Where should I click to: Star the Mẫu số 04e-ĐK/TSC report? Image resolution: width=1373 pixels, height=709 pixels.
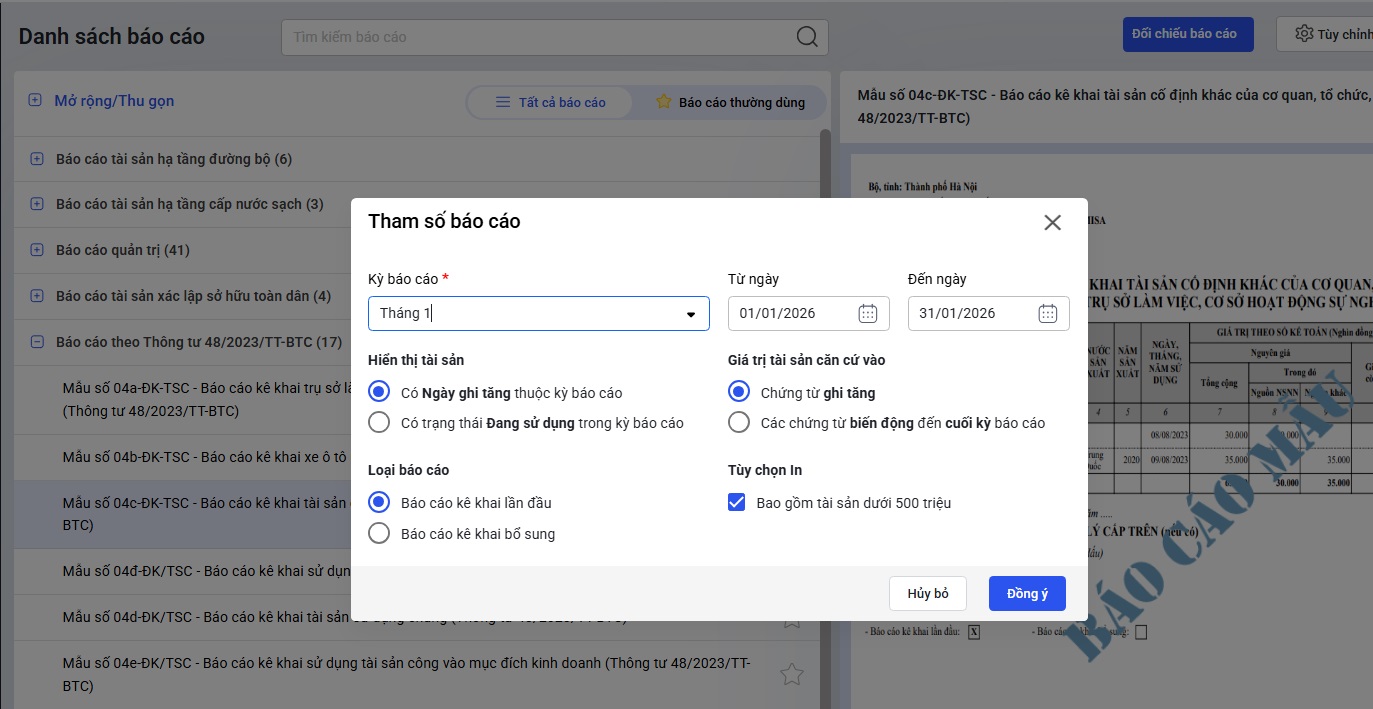791,675
